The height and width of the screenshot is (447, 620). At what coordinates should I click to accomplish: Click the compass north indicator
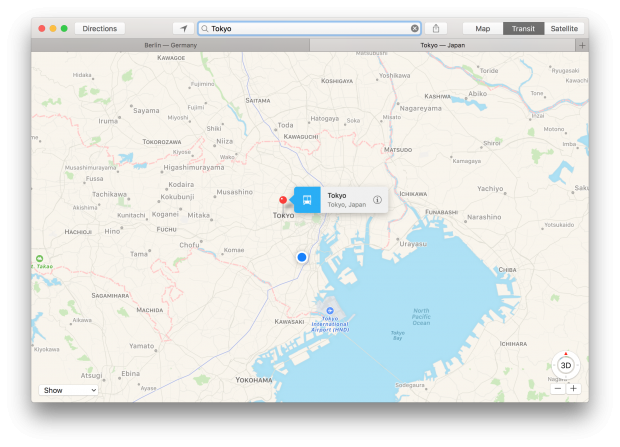(566, 354)
